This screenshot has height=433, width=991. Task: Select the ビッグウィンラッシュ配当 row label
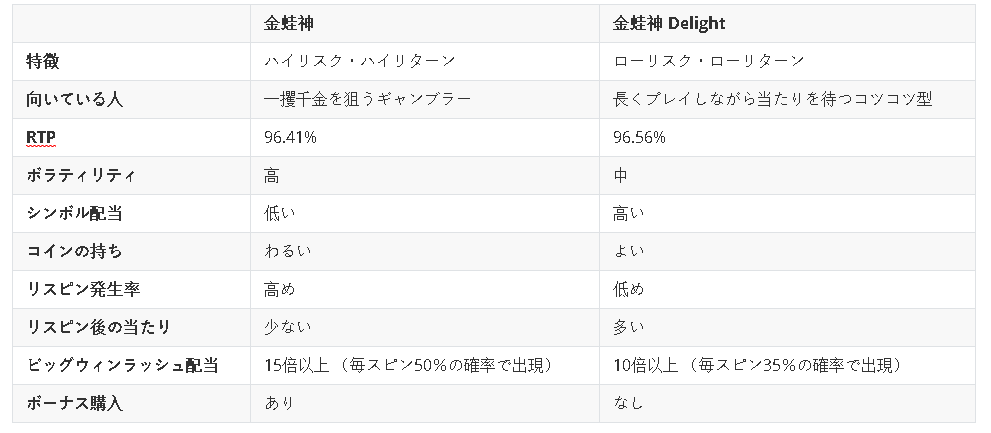tap(122, 365)
